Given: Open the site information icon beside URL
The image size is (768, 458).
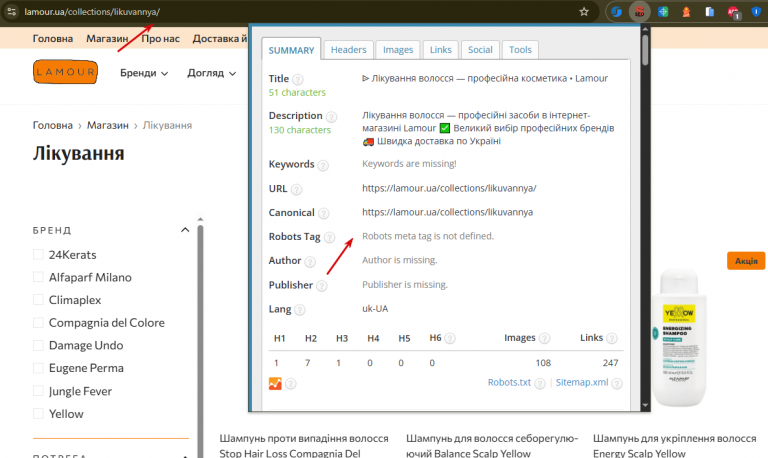Looking at the screenshot, I should point(12,12).
